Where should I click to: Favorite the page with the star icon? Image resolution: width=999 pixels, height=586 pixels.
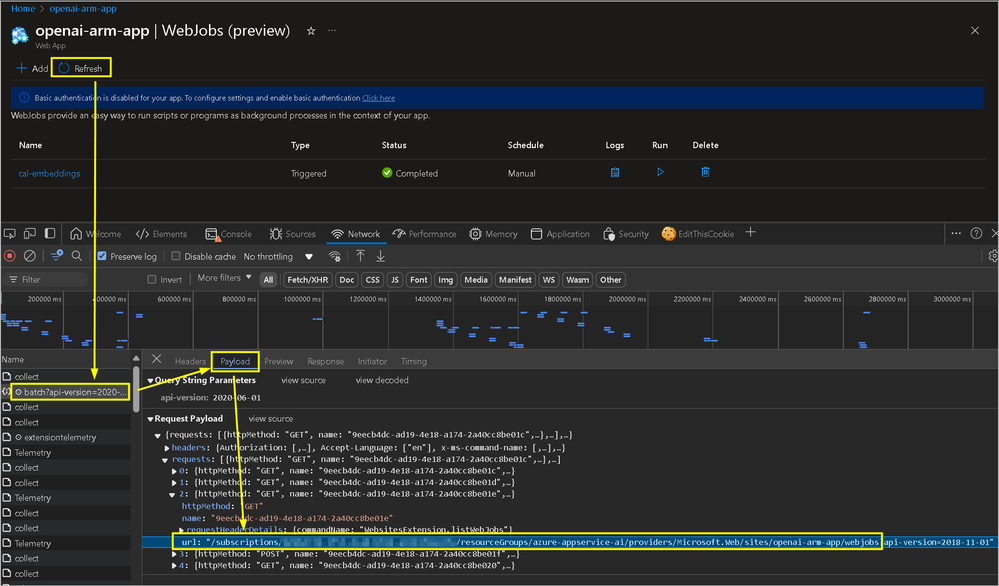point(311,31)
